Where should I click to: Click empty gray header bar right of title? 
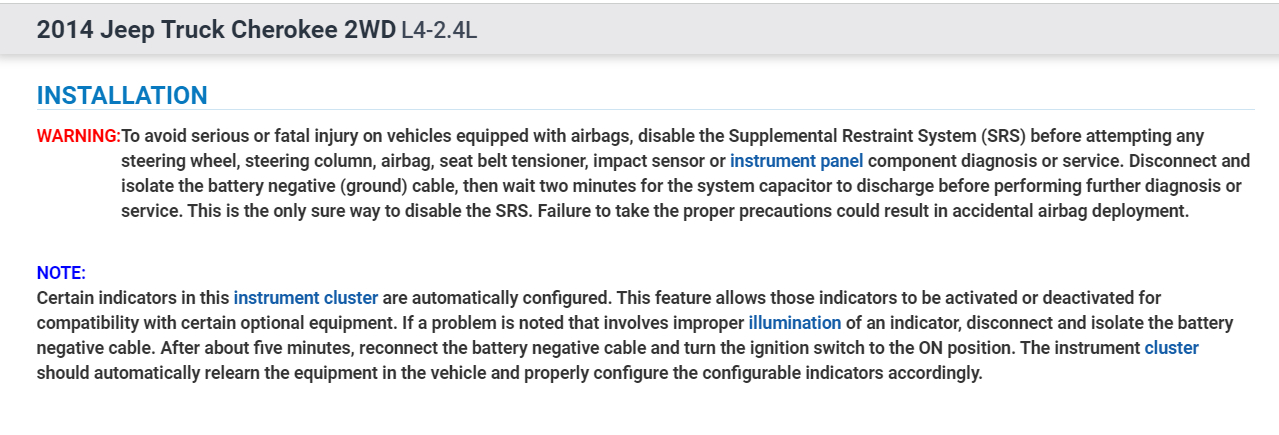tap(850, 29)
